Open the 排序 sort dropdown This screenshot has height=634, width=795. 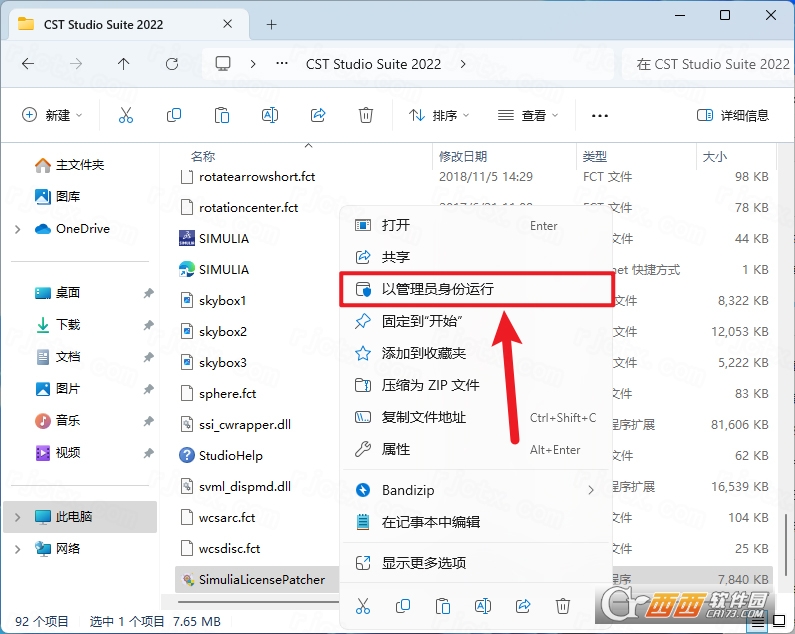click(439, 116)
